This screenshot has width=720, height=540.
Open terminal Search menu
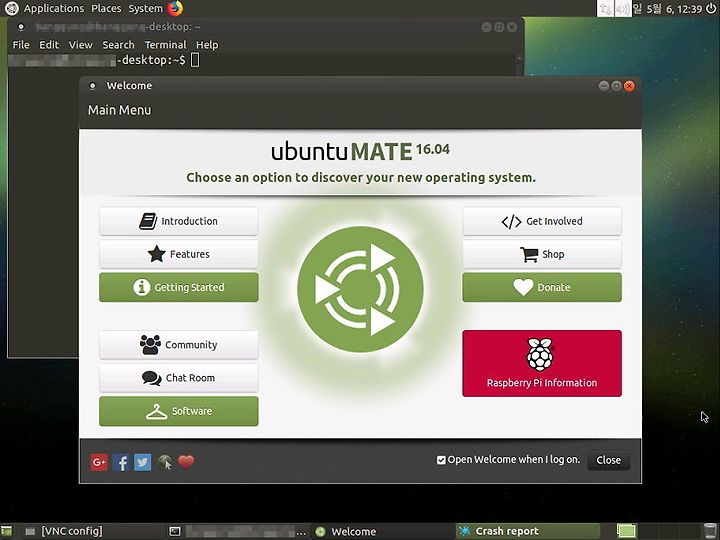pos(118,45)
